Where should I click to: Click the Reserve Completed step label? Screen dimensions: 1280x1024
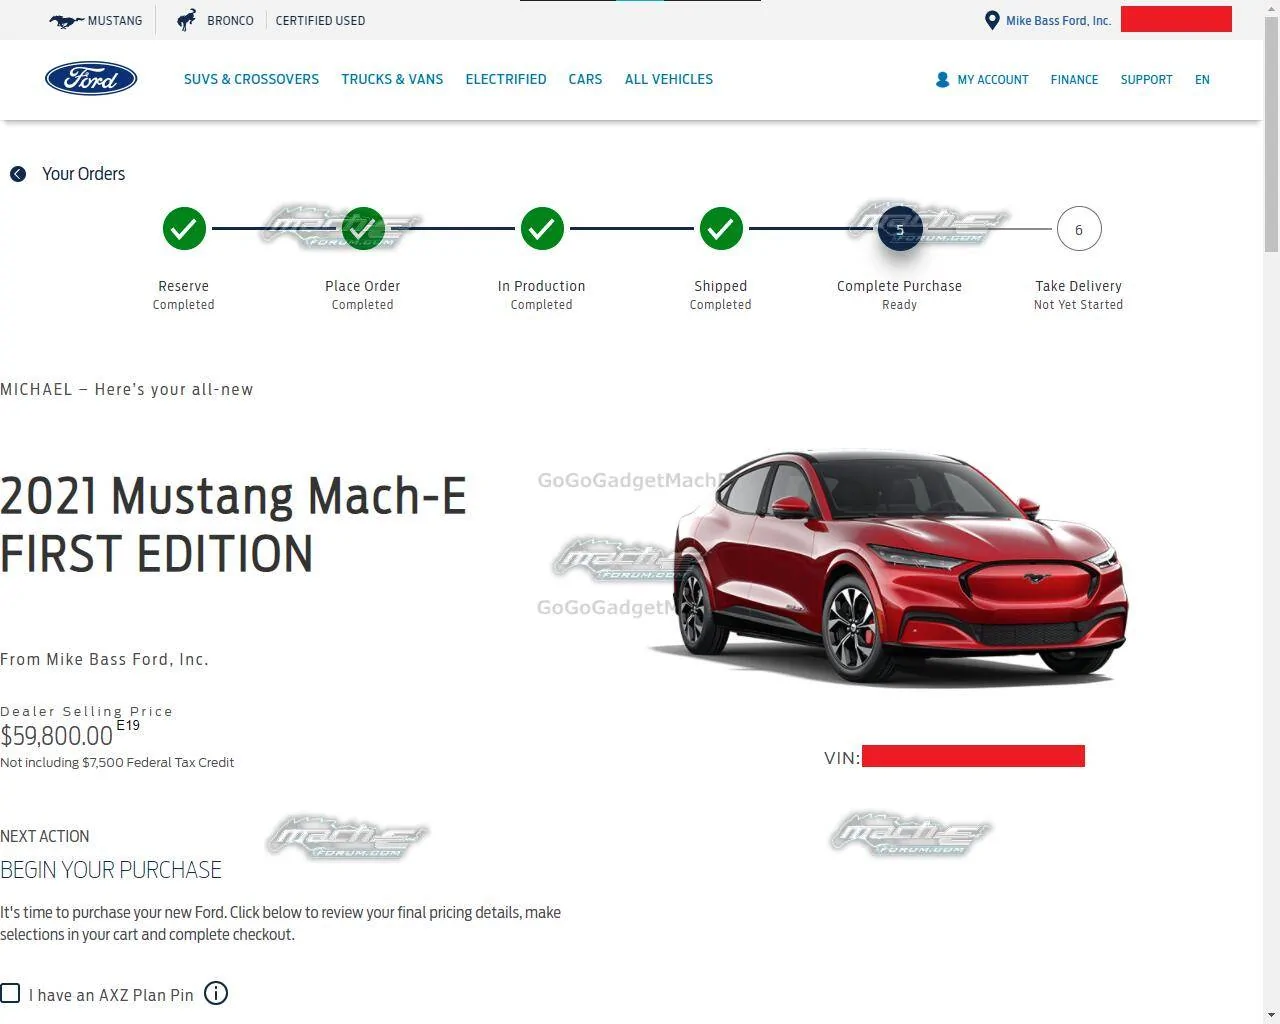(183, 294)
